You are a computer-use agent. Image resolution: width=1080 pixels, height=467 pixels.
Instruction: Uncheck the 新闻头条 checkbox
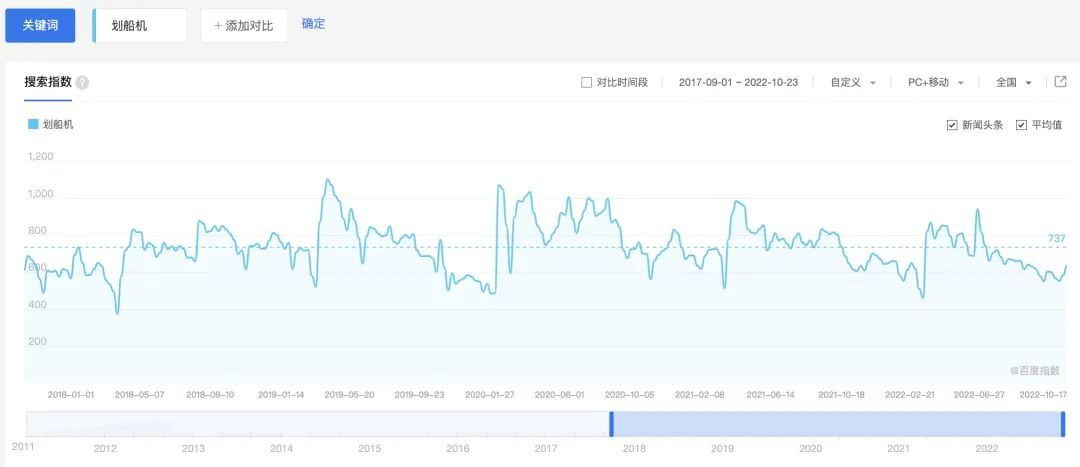pyautogui.click(x=952, y=125)
